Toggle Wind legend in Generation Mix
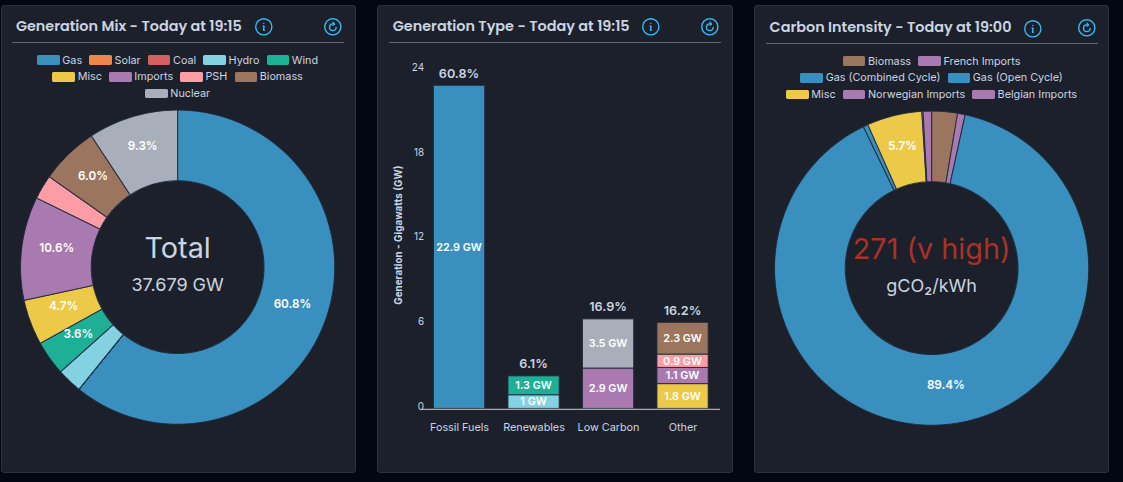Viewport: 1123px width, 482px height. [292, 60]
